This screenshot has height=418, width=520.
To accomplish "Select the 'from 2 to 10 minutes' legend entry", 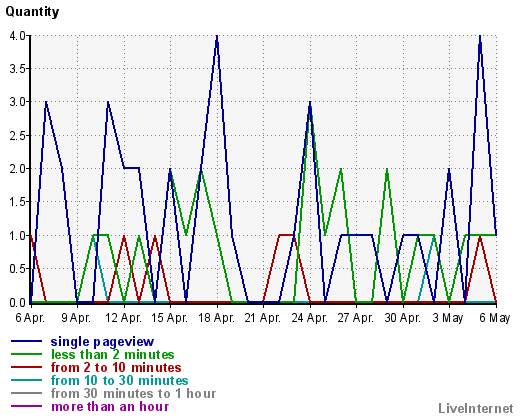I will (116, 368).
